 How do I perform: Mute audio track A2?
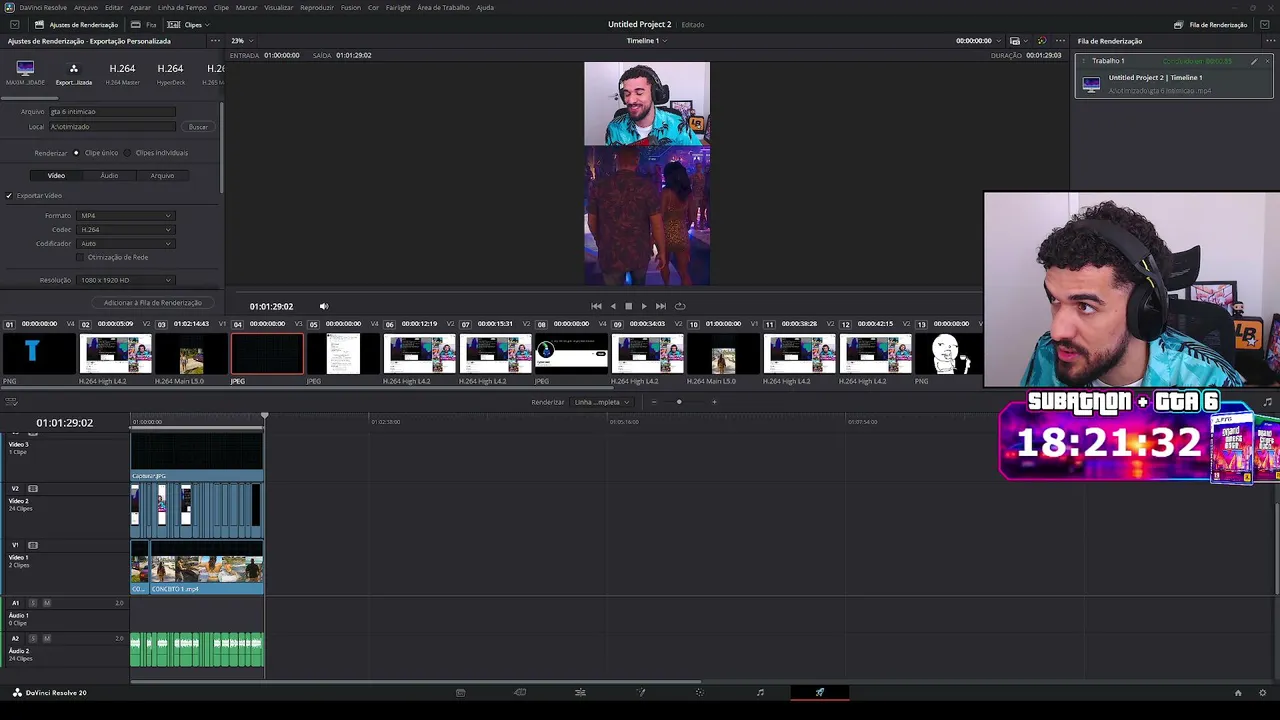pyautogui.click(x=46, y=638)
